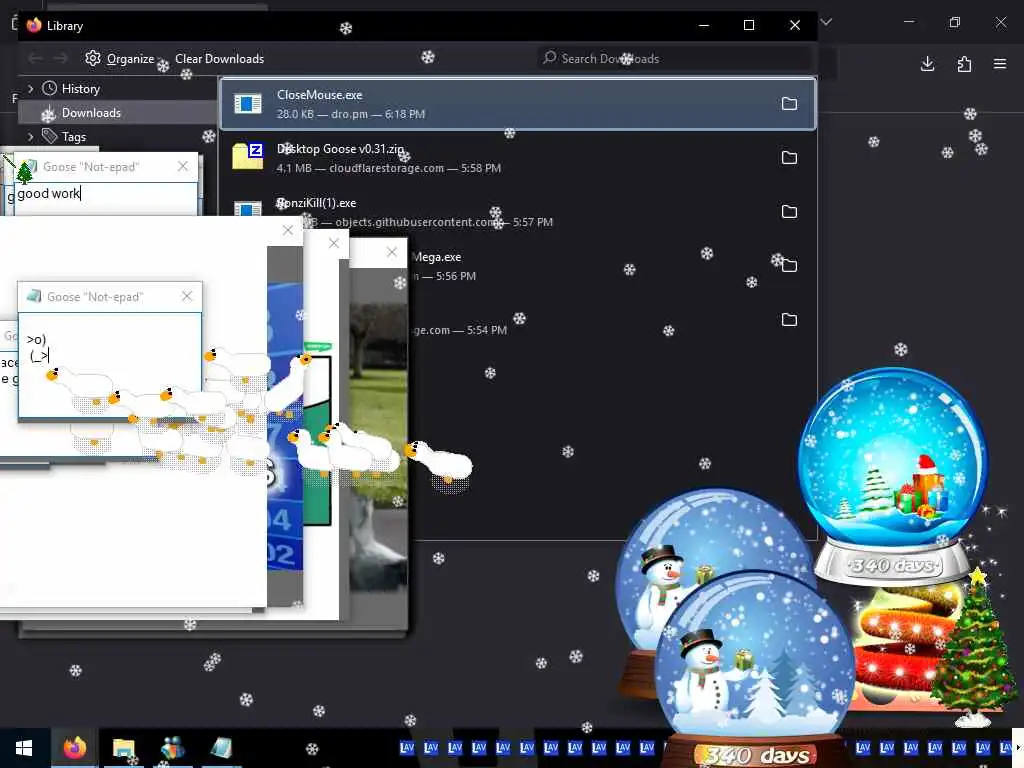Click the cloudflarestorage.com 5:58 PM detail
Image resolution: width=1024 pixels, height=768 pixels.
(x=415, y=168)
